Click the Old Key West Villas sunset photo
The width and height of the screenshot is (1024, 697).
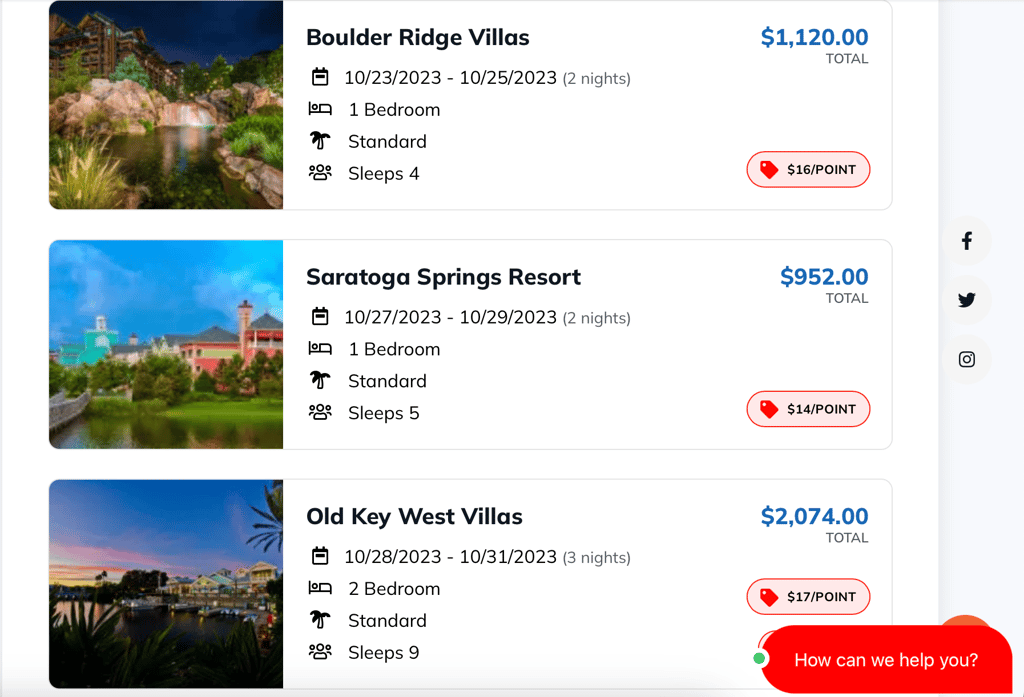pos(166,584)
